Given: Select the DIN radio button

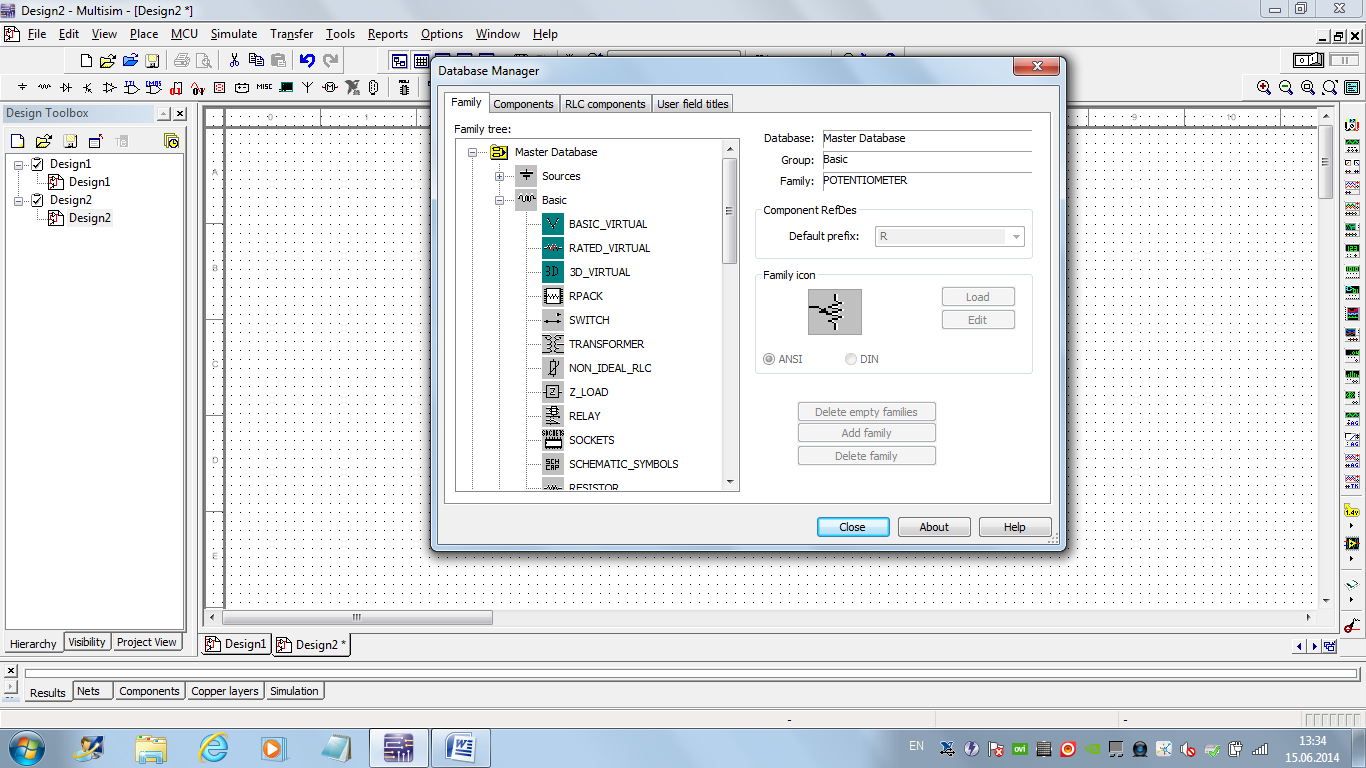Looking at the screenshot, I should (x=850, y=359).
